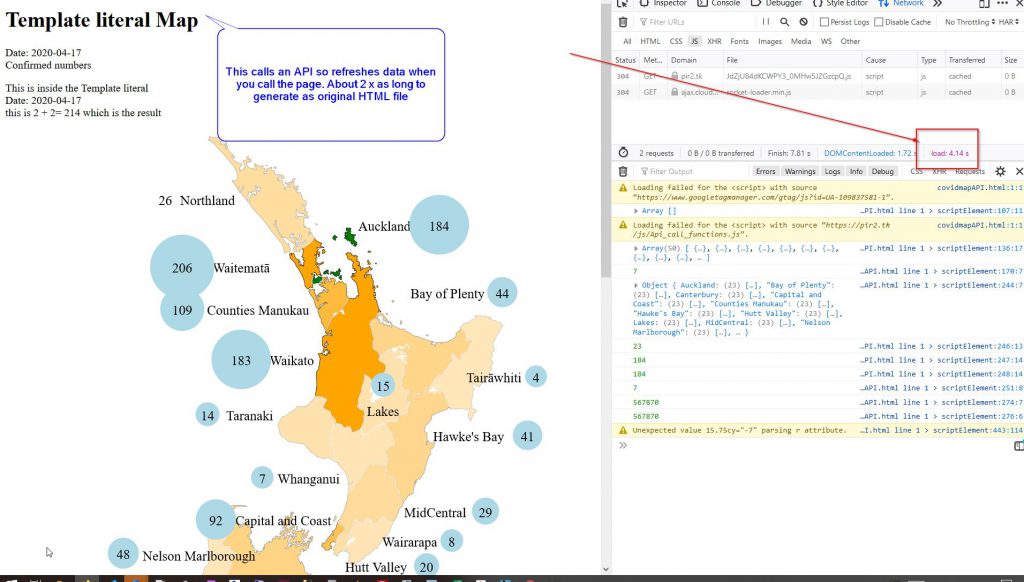
Task: Open console settings gear
Action: click(x=1001, y=172)
